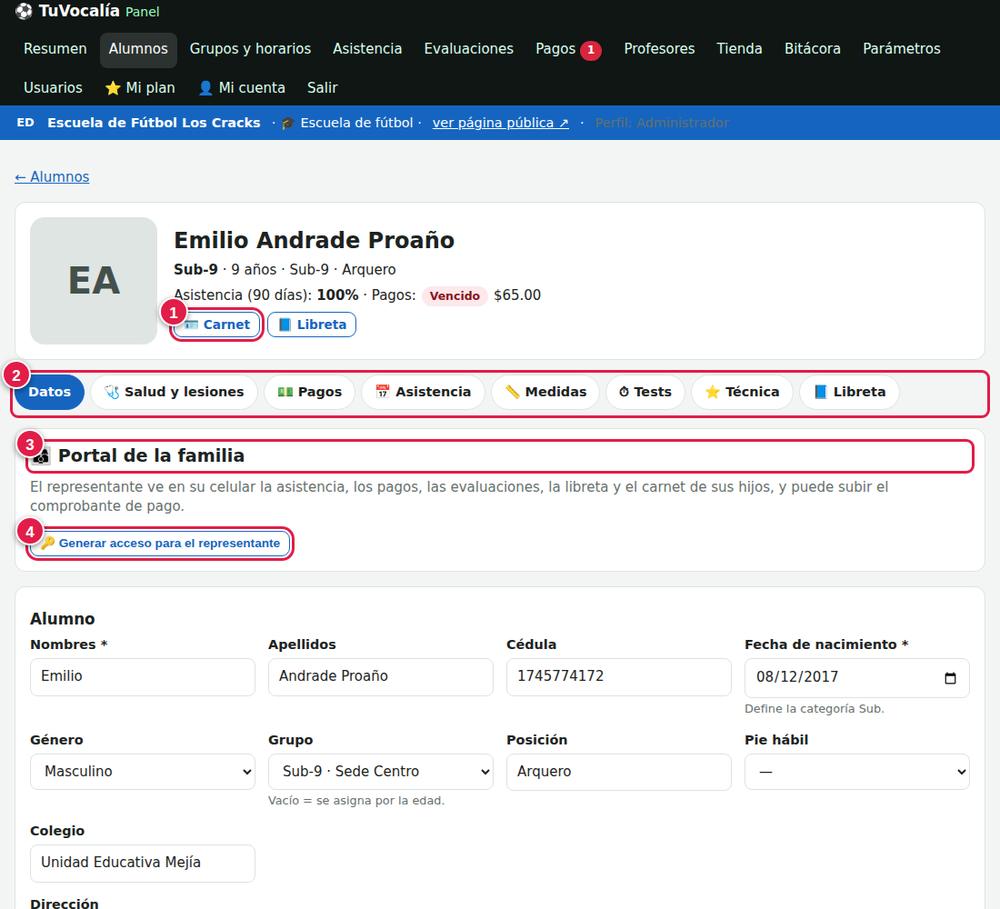Focus the Cédula input field
This screenshot has height=909, width=1000.
pos(619,677)
